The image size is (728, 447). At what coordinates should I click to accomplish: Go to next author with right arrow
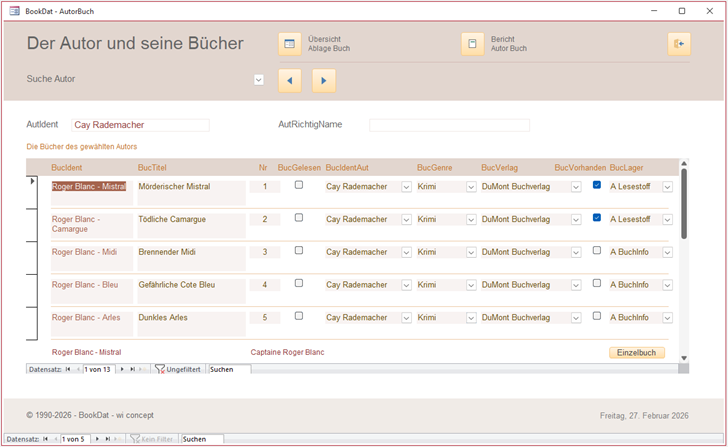(323, 81)
